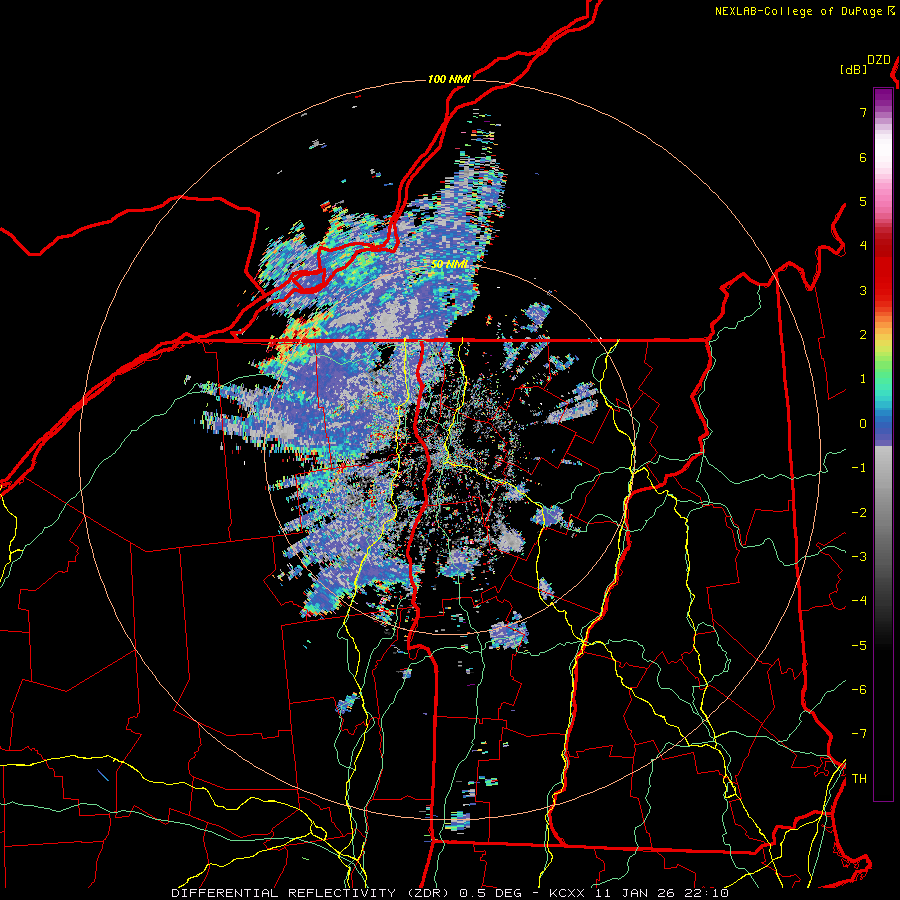Viewport: 900px width, 900px height.
Task: Click the 22:10 timestamp in caption
Action: point(706,893)
